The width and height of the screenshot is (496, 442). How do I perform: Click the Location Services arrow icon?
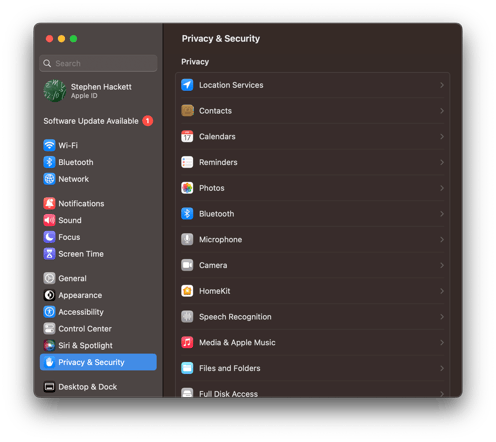pos(187,85)
